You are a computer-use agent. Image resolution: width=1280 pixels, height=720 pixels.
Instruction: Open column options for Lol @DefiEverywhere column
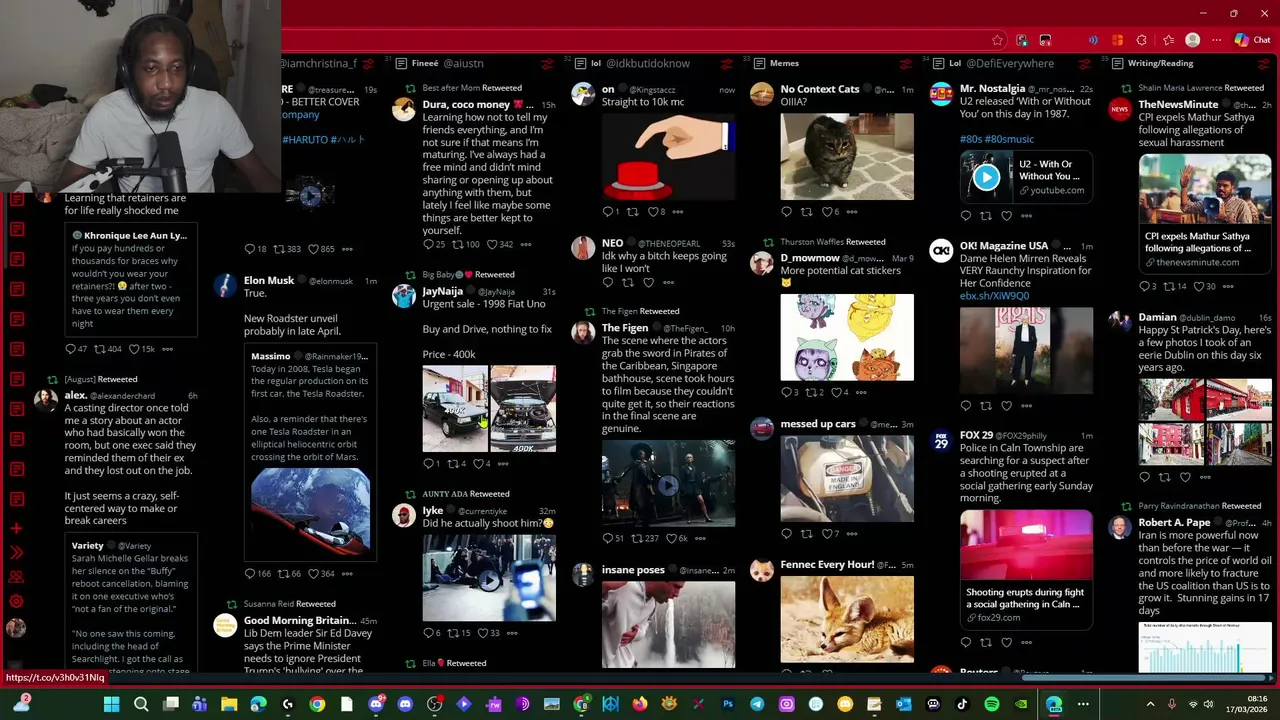point(1084,63)
